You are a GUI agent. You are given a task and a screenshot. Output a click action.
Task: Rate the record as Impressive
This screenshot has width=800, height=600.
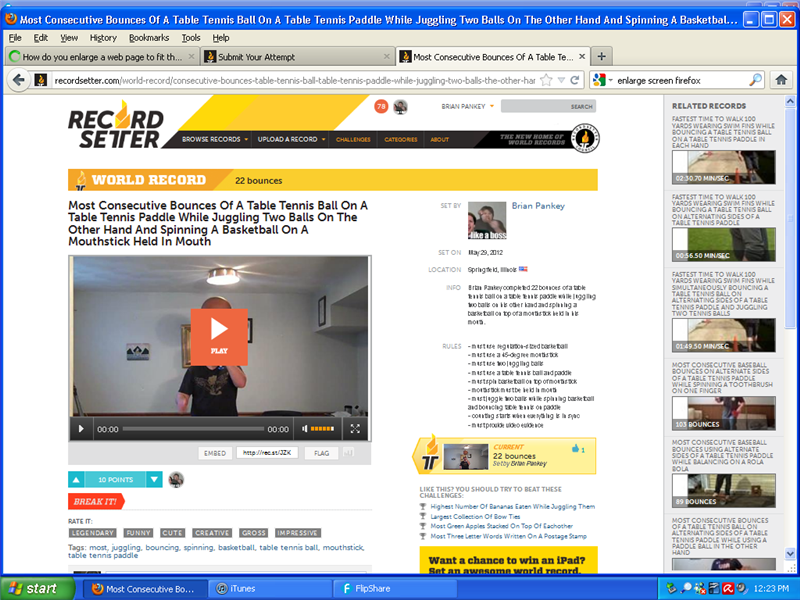[x=297, y=533]
